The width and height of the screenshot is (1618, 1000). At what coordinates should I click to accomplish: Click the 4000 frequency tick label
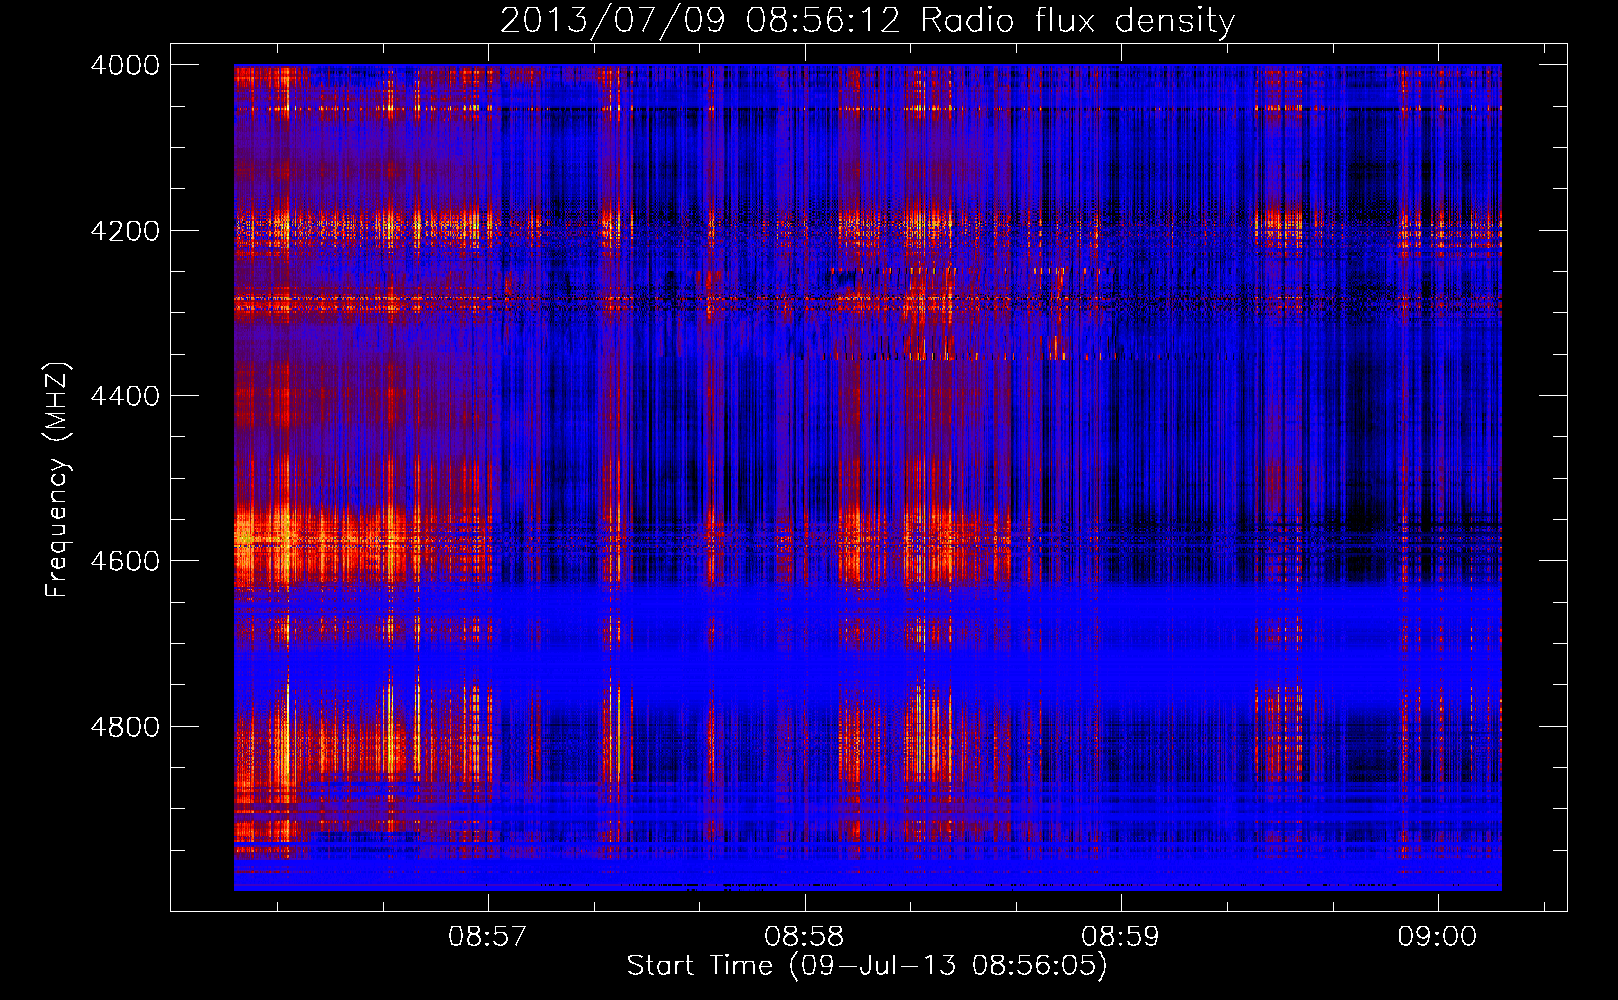click(125, 65)
